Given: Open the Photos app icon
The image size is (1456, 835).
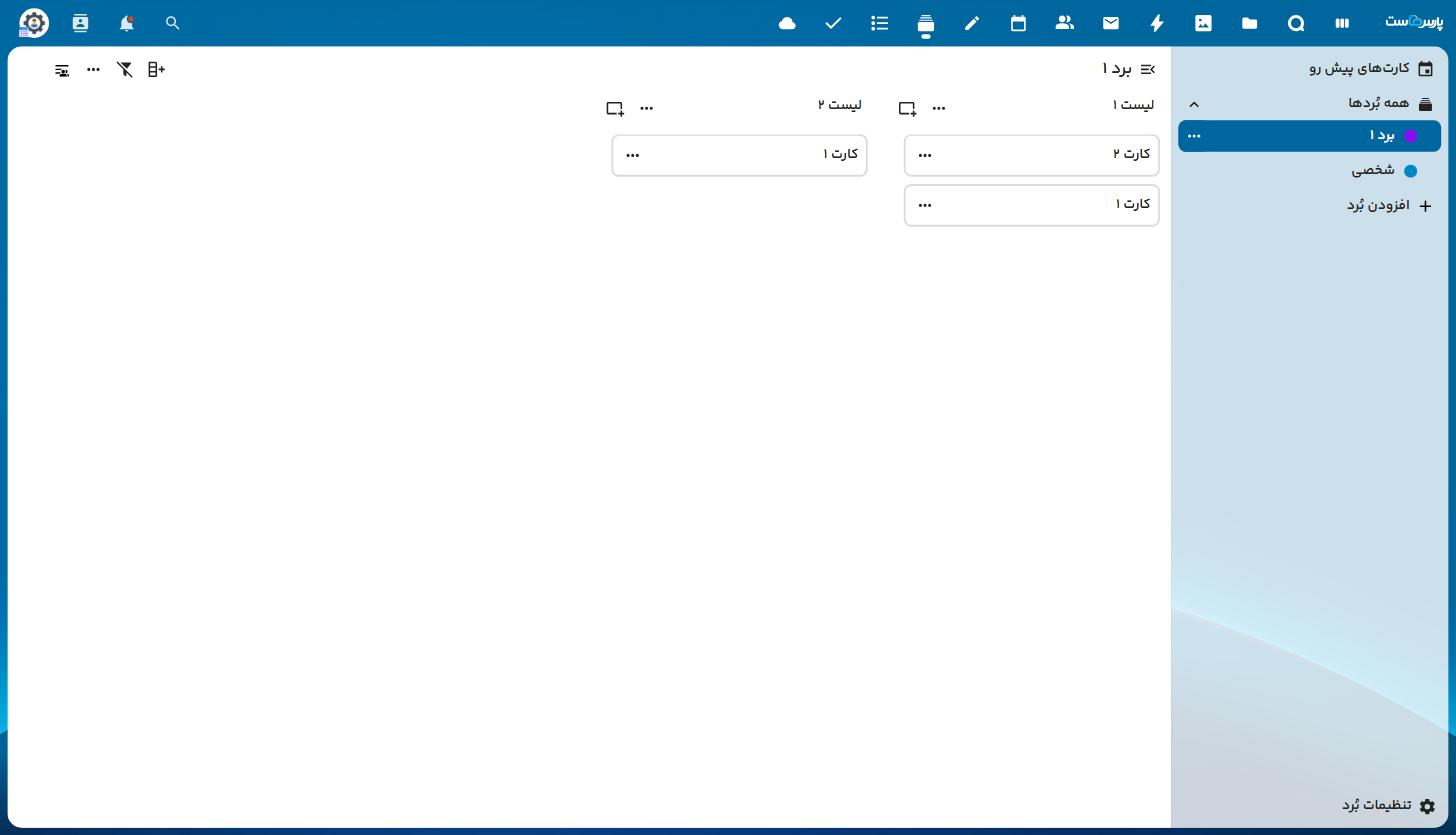Looking at the screenshot, I should coord(1203,23).
